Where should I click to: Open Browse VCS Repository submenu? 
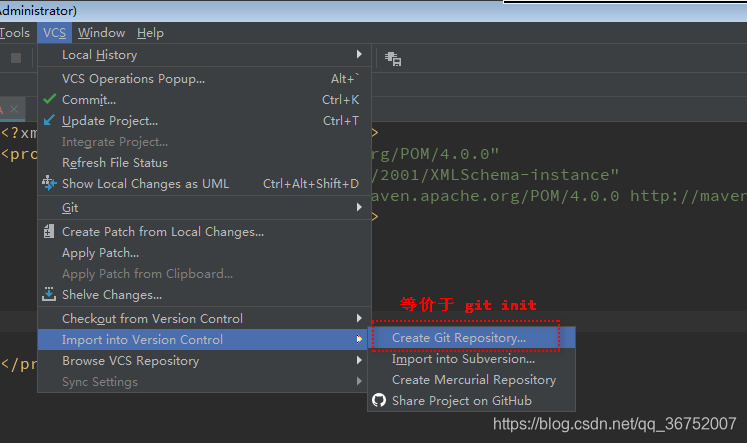[x=204, y=361]
